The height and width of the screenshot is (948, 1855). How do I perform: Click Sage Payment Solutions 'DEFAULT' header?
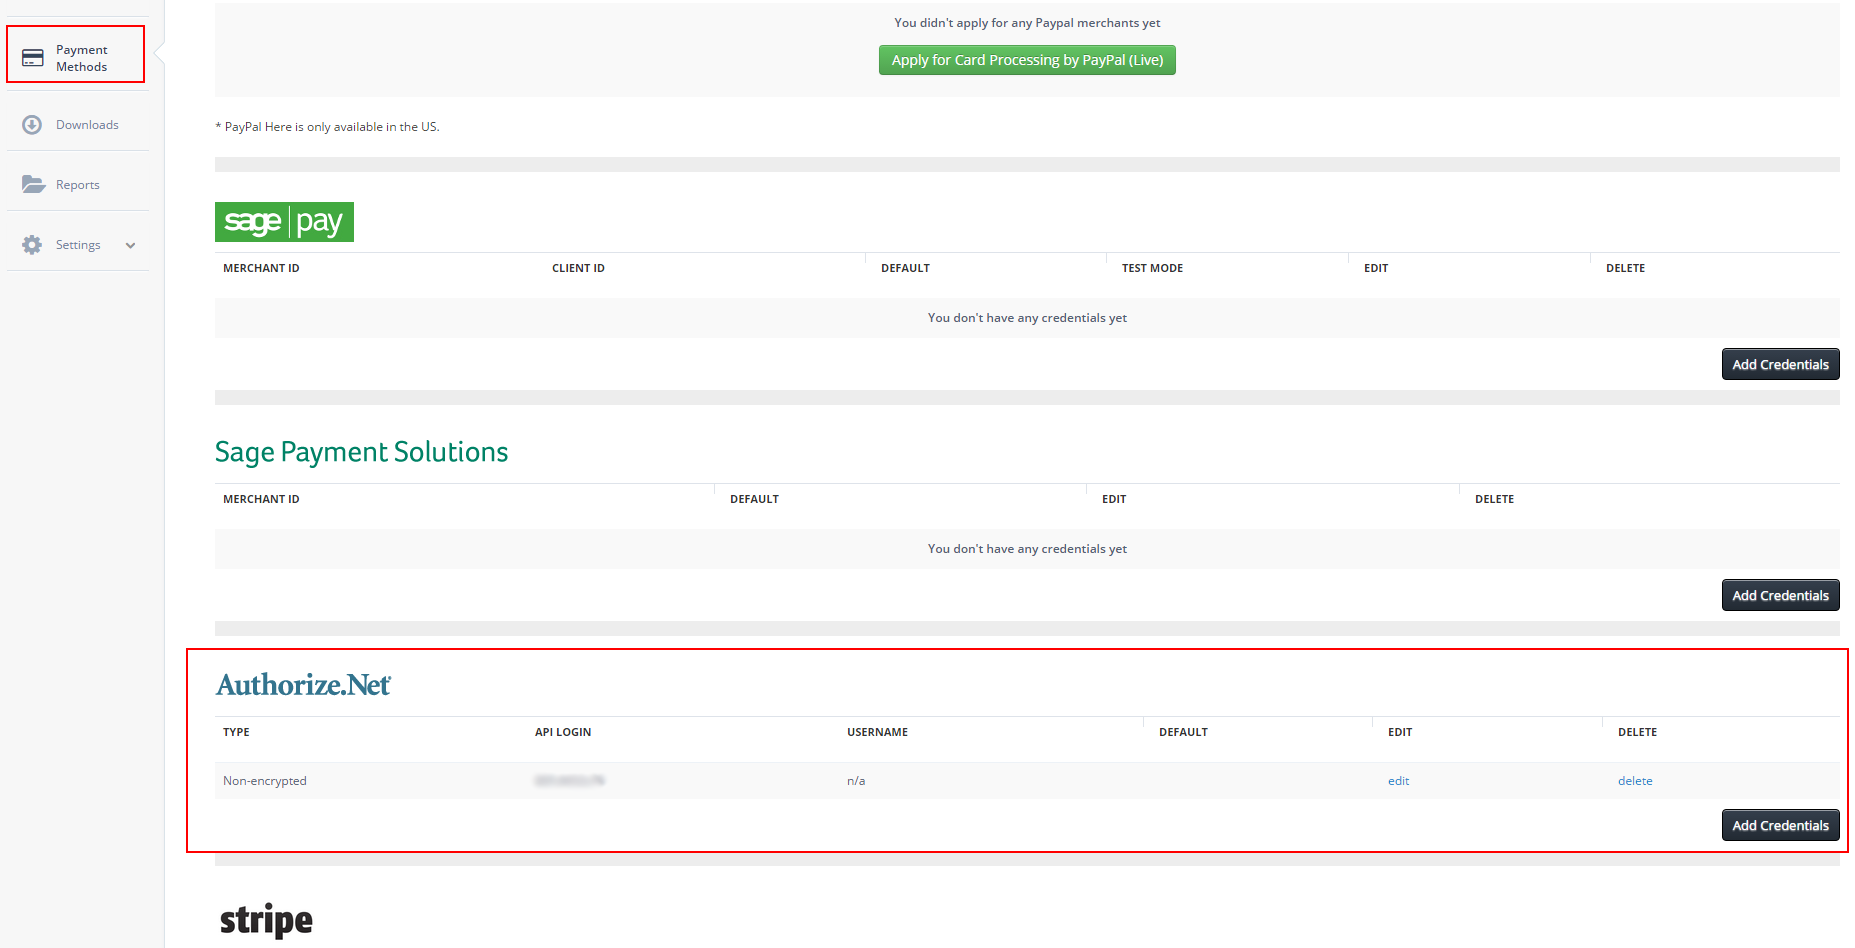point(754,499)
